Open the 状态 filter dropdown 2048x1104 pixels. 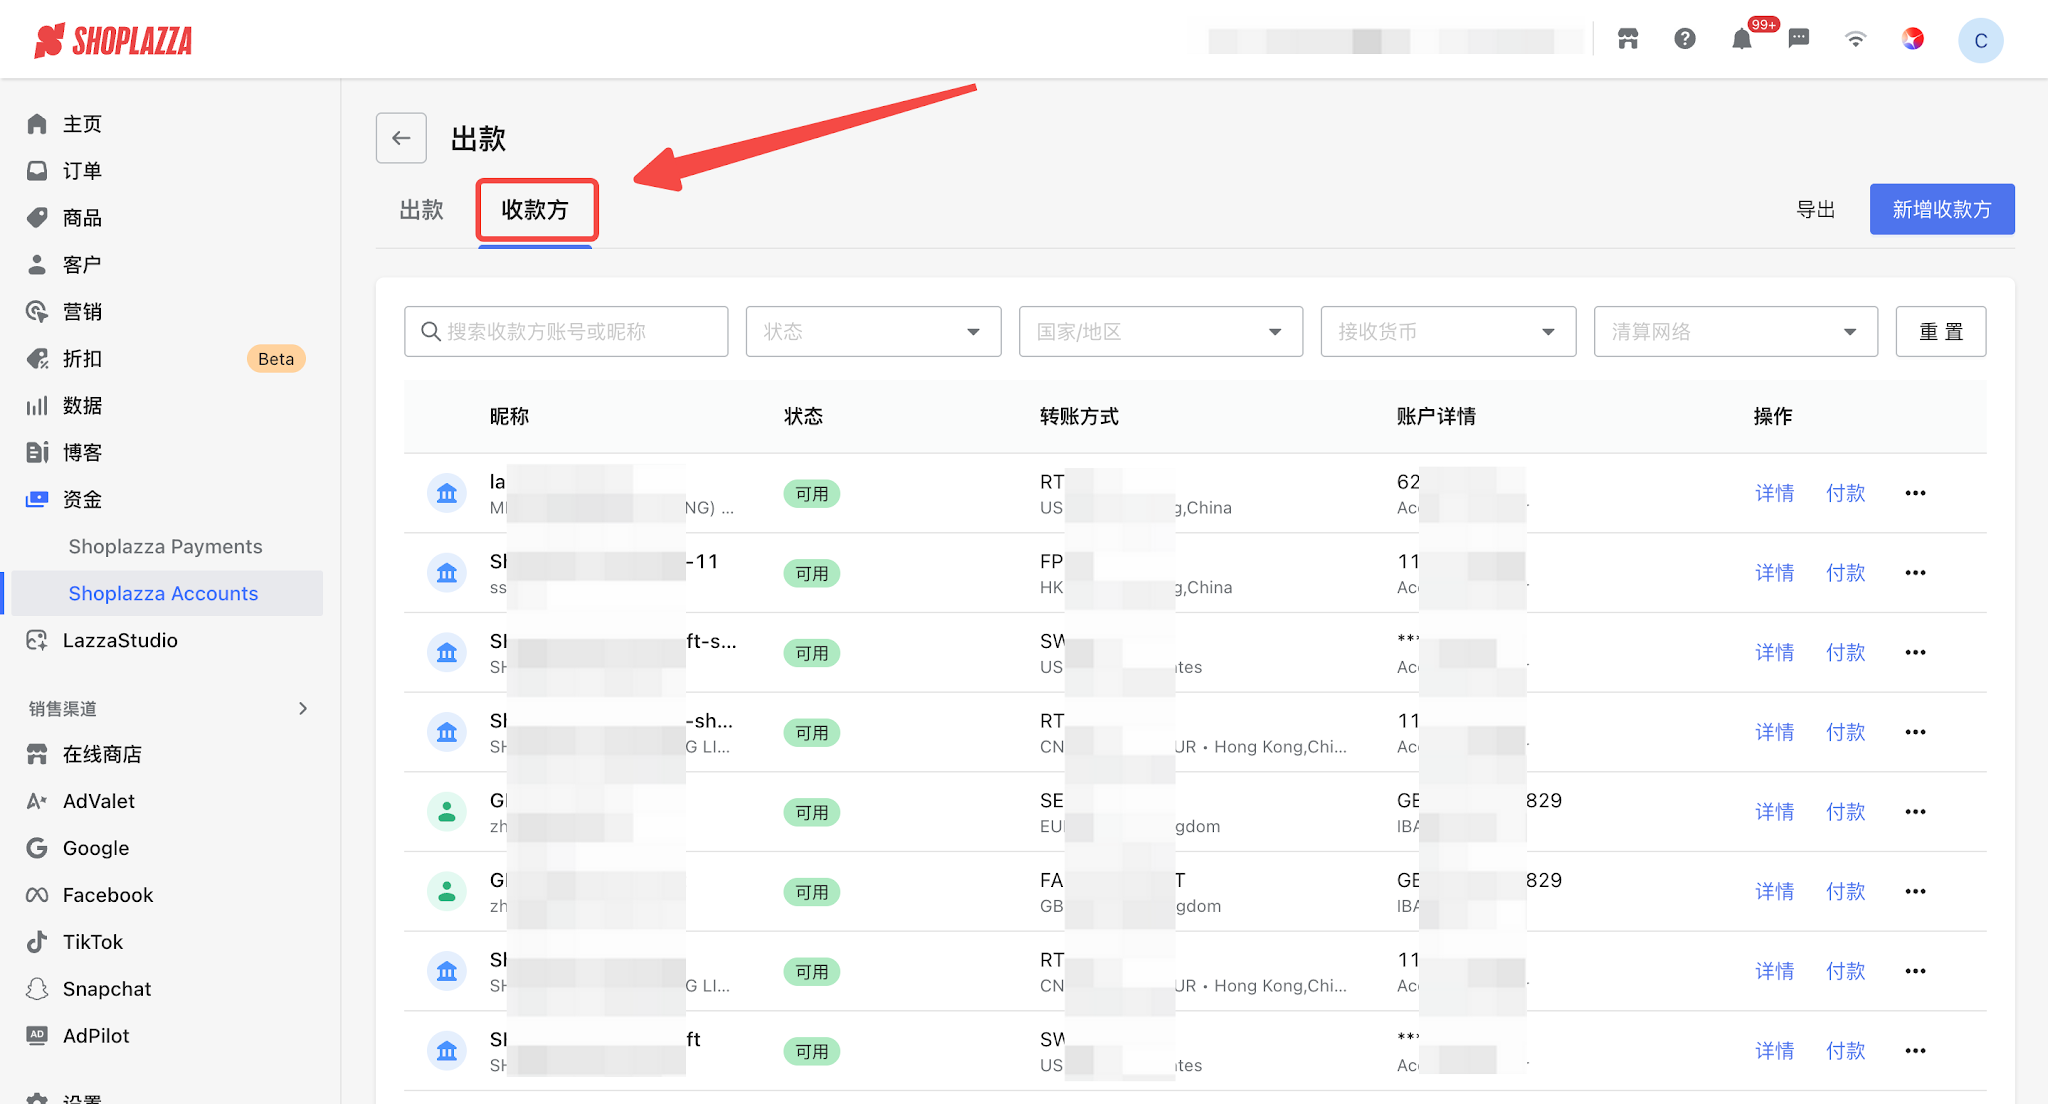pos(873,331)
